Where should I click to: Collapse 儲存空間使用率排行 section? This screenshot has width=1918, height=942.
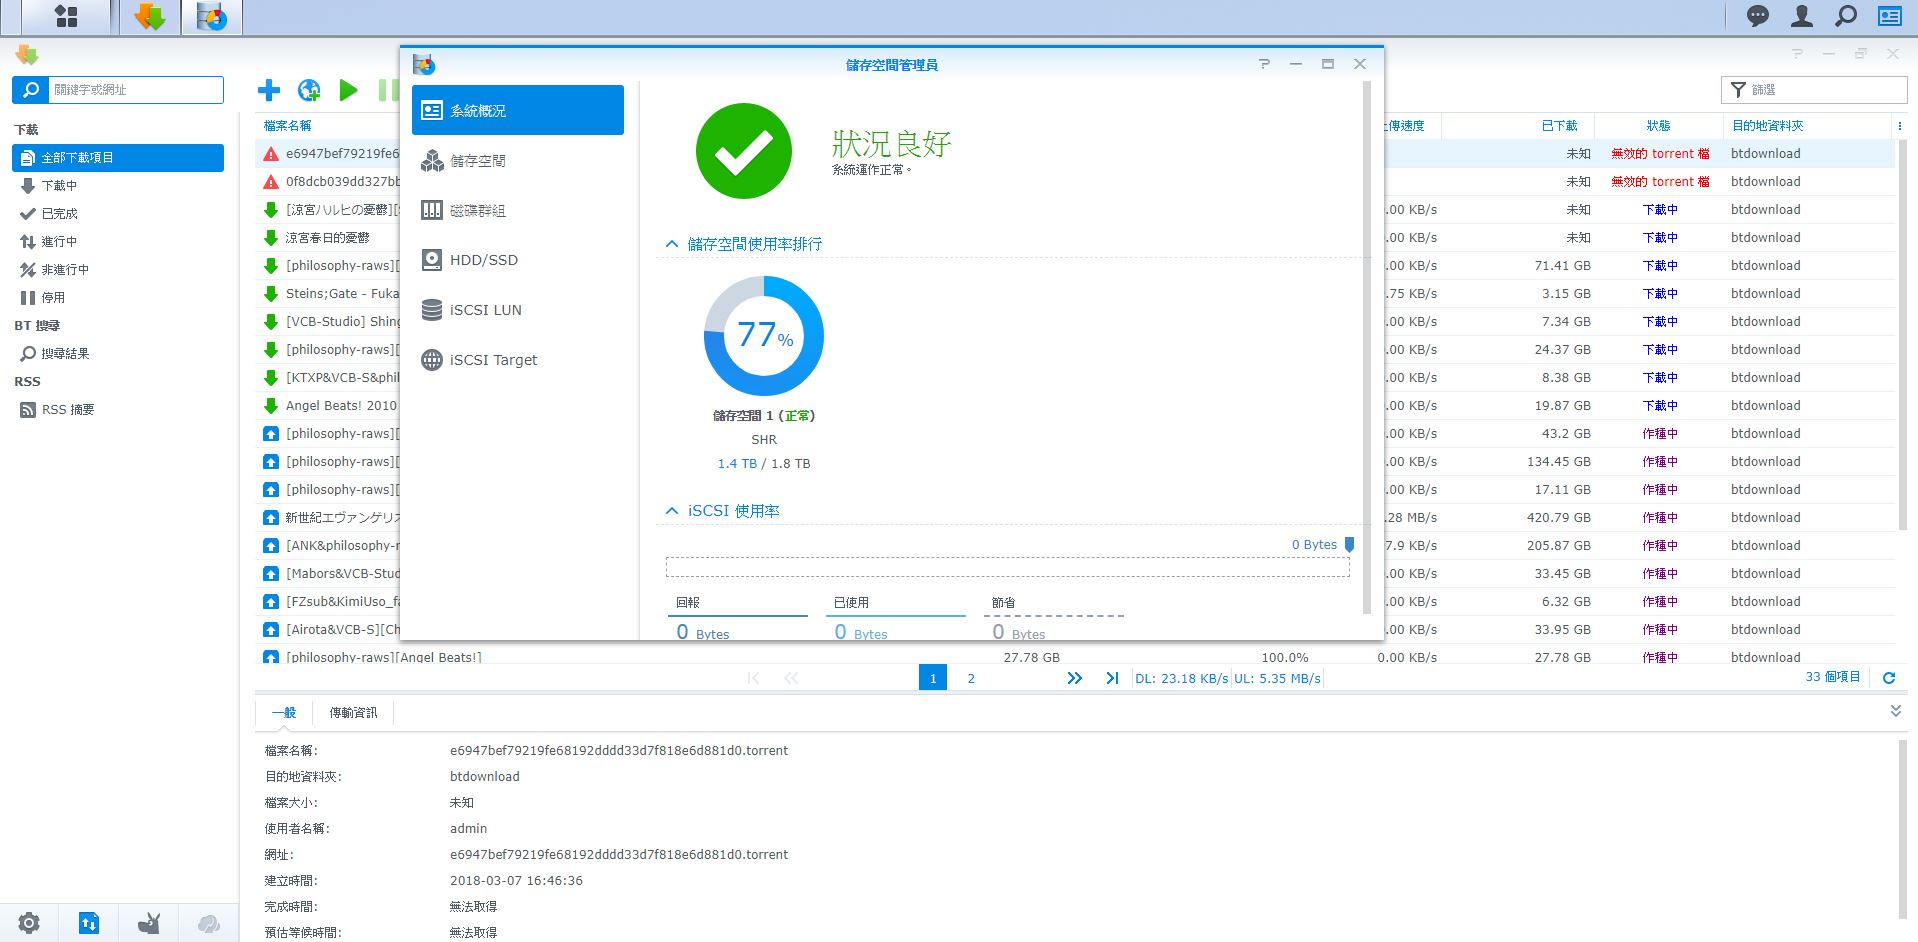click(x=671, y=244)
